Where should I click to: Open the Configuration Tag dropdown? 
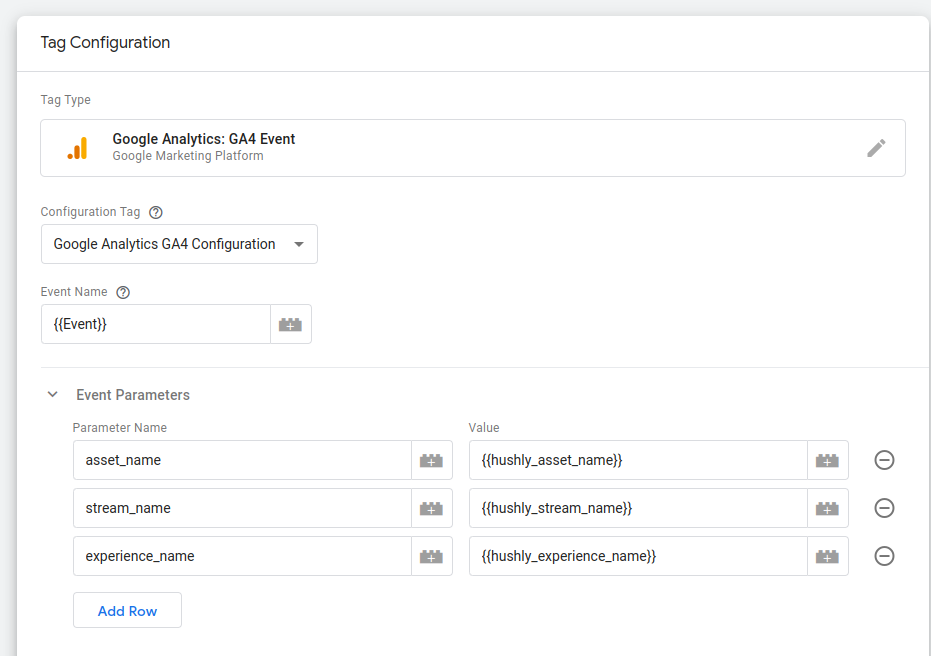point(179,244)
